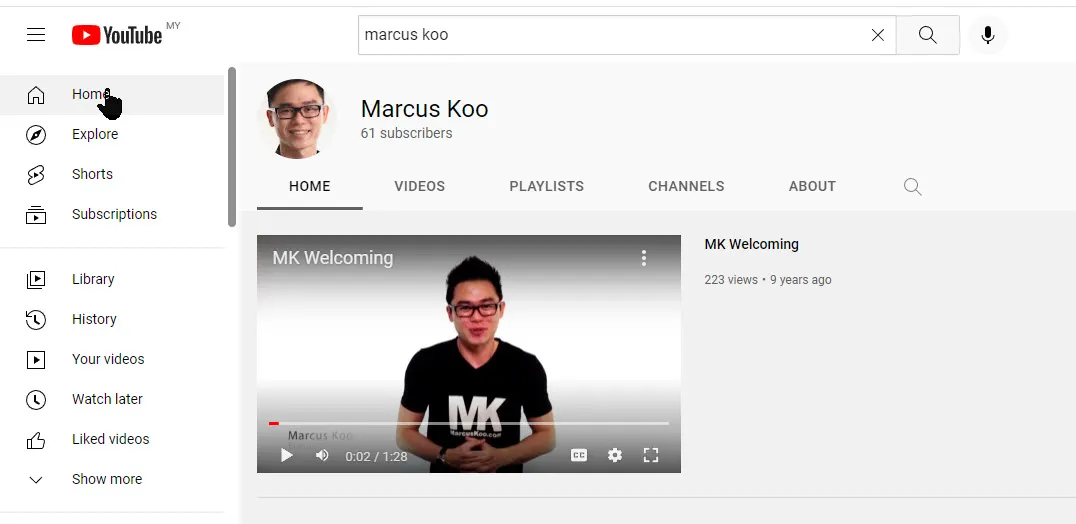Expand the sidebar with Show more chevron
This screenshot has height=524, width=1076.
coord(36,479)
